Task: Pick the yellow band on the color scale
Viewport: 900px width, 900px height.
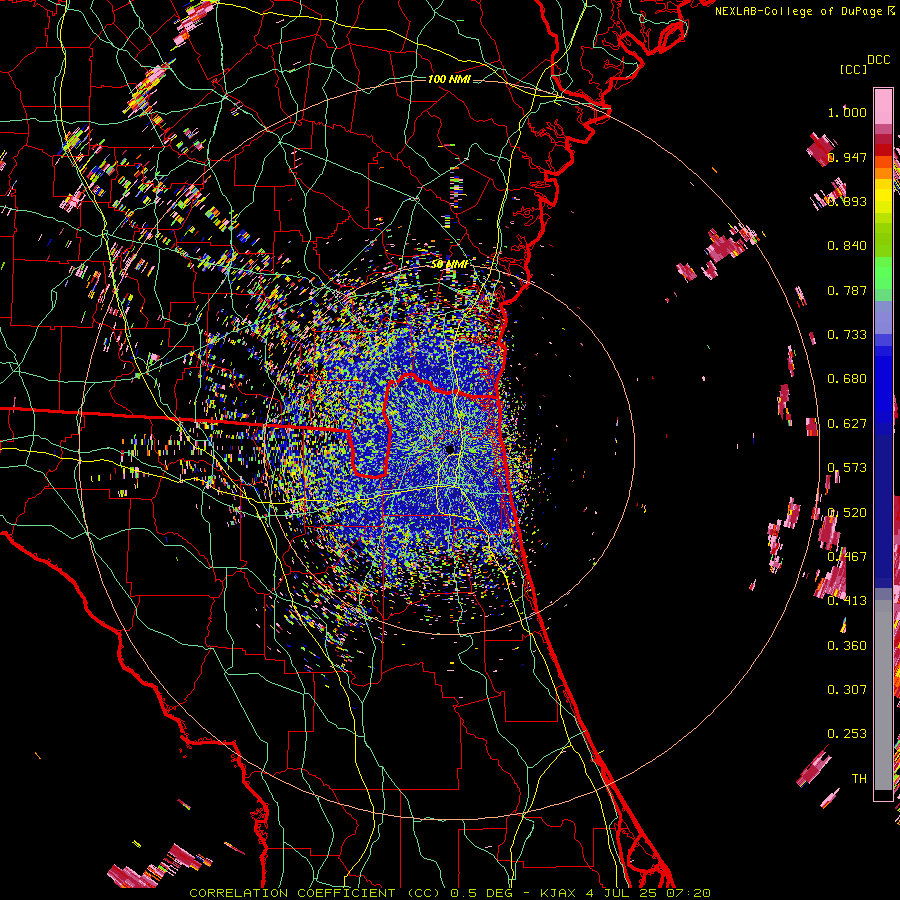Action: 883,195
